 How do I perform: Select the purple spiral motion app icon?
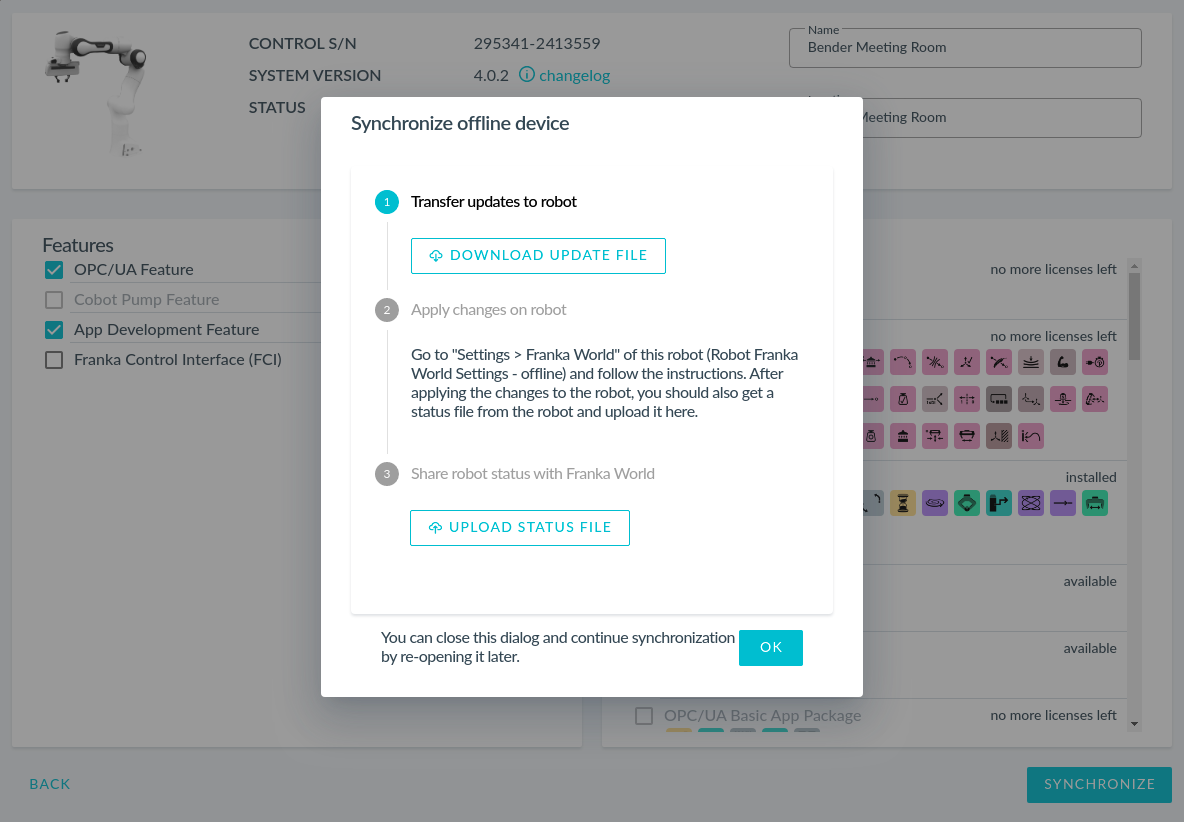[935, 503]
